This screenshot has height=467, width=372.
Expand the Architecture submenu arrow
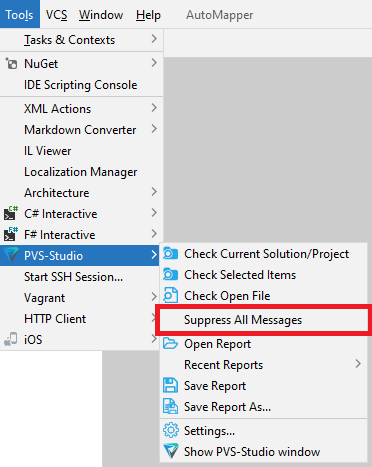point(154,192)
